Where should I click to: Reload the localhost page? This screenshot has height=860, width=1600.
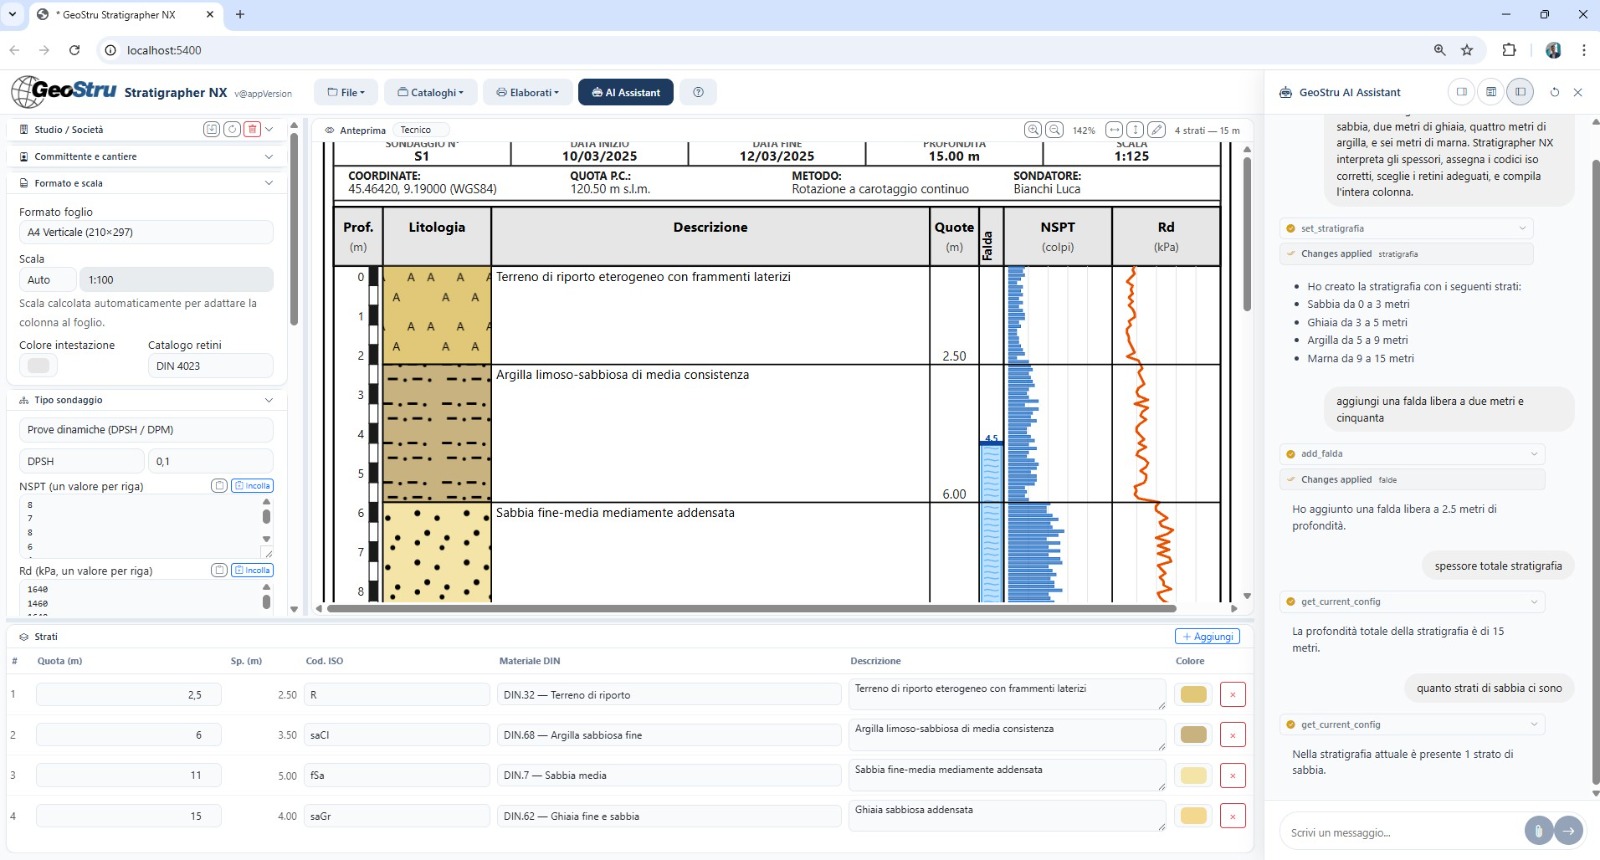tap(74, 50)
